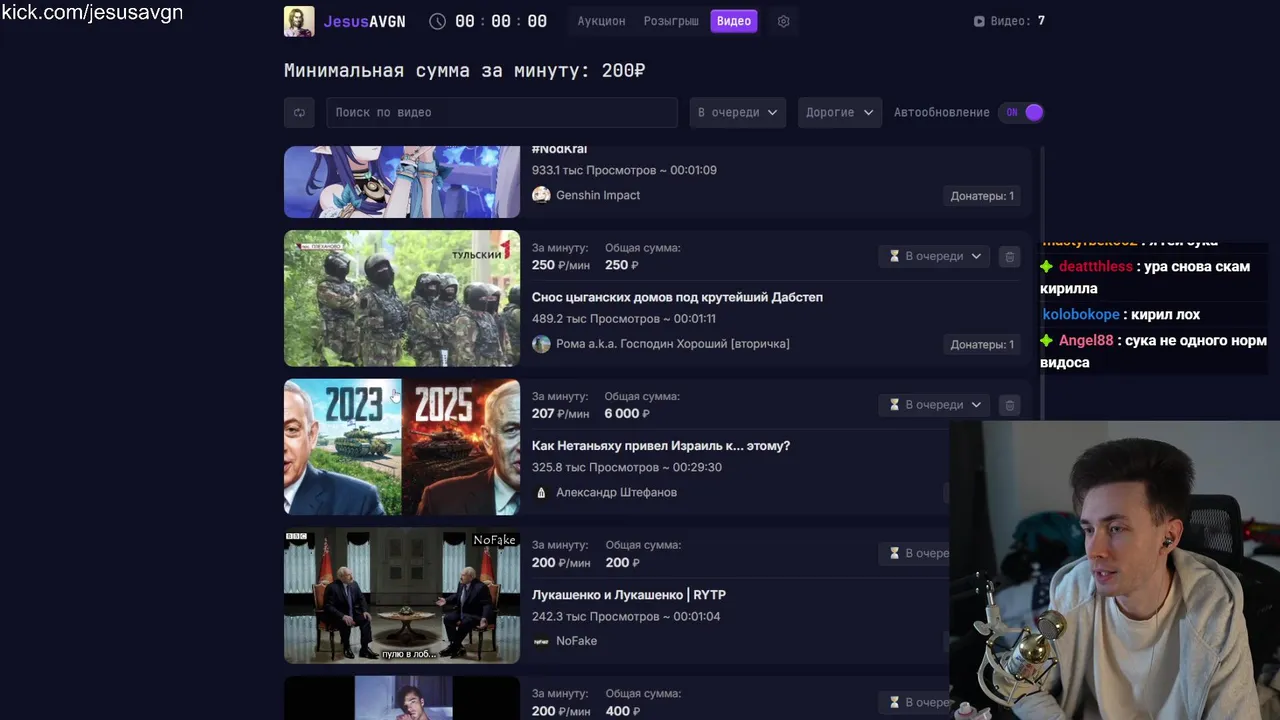The height and width of the screenshot is (720, 1280).
Task: Open title Как Нетаньяху привел Израиль к... этому?
Action: 661,446
